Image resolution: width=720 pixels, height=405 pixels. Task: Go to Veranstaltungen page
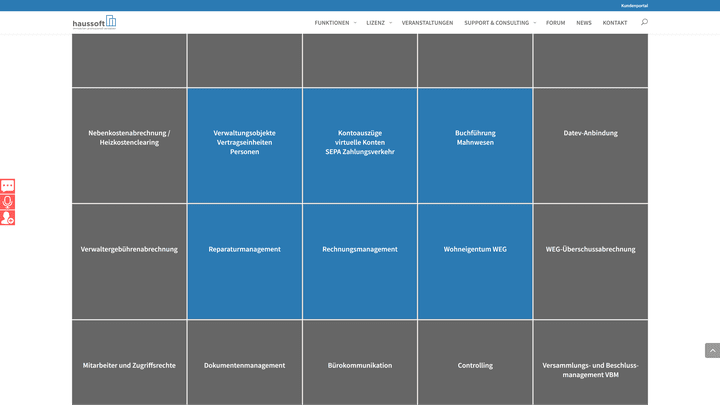(x=427, y=22)
